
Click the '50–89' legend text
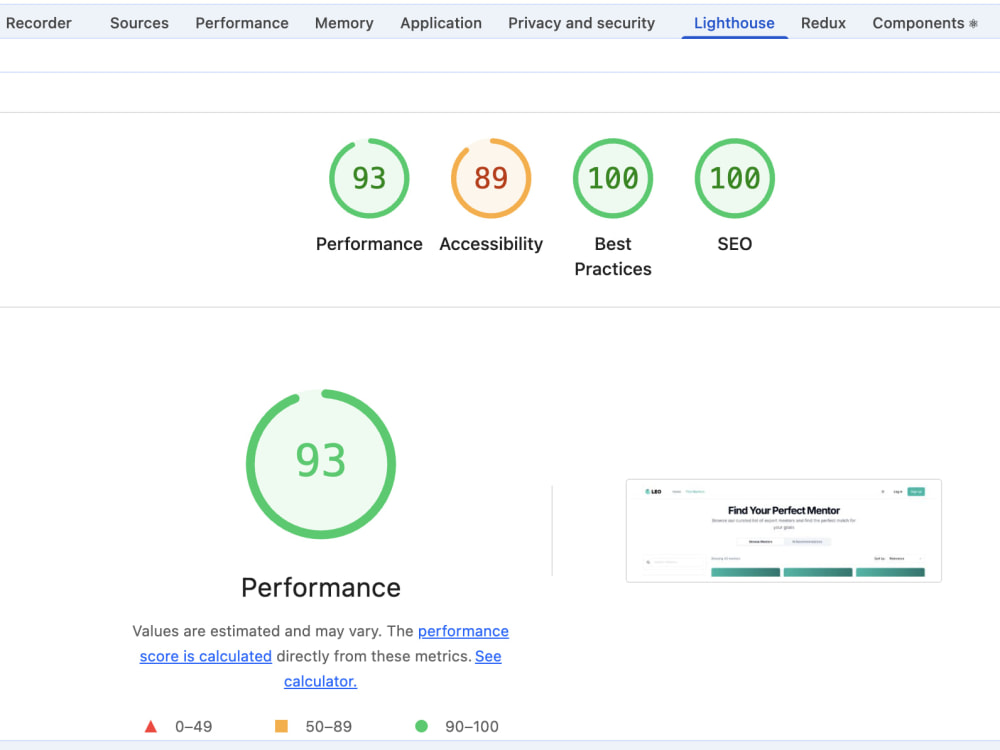pos(328,726)
